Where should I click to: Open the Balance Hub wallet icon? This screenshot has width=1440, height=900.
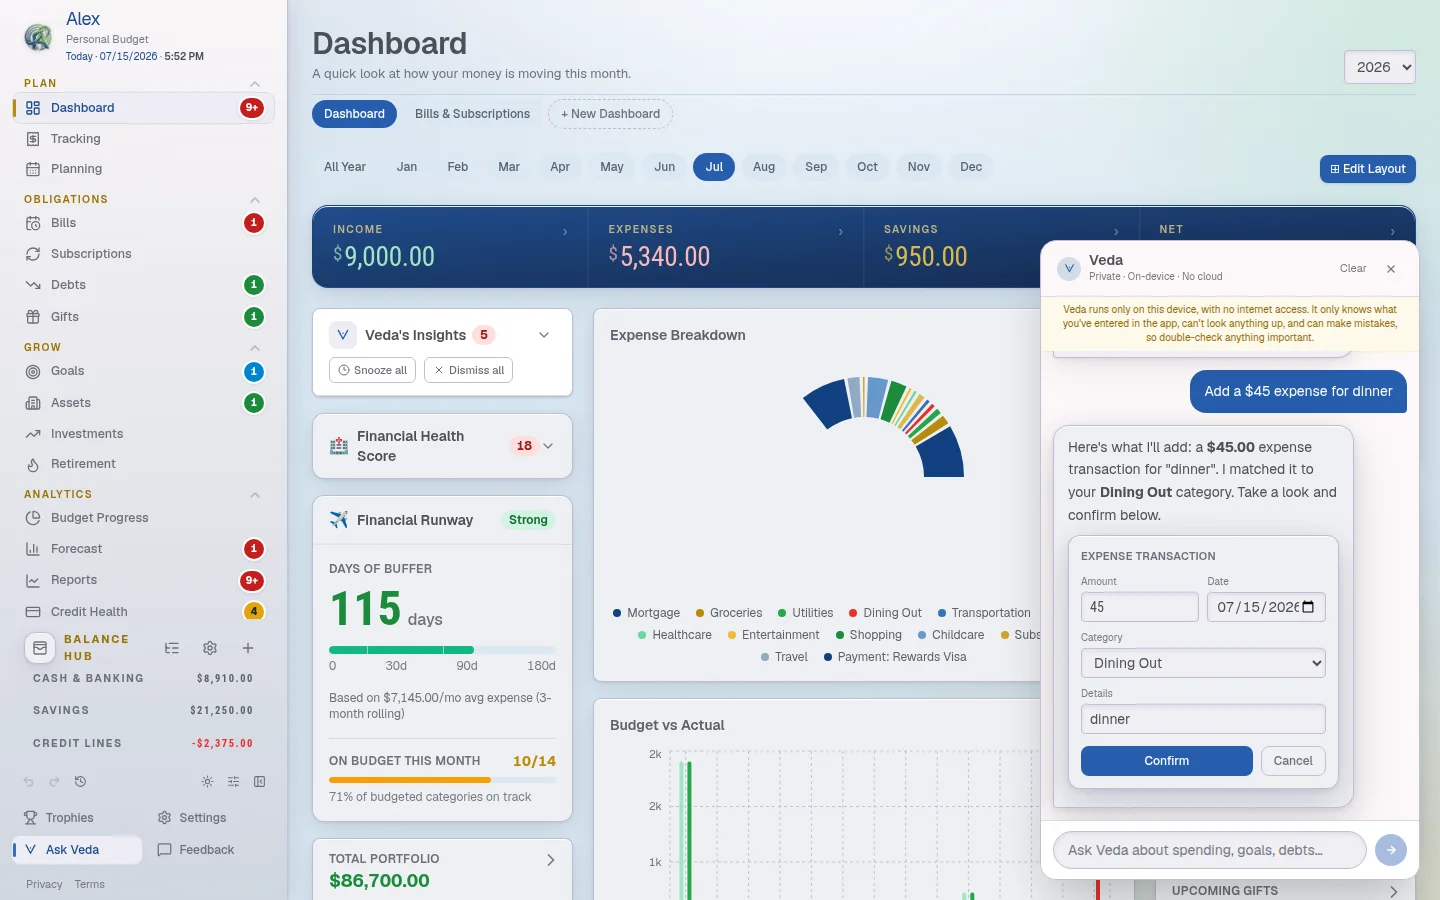click(40, 648)
